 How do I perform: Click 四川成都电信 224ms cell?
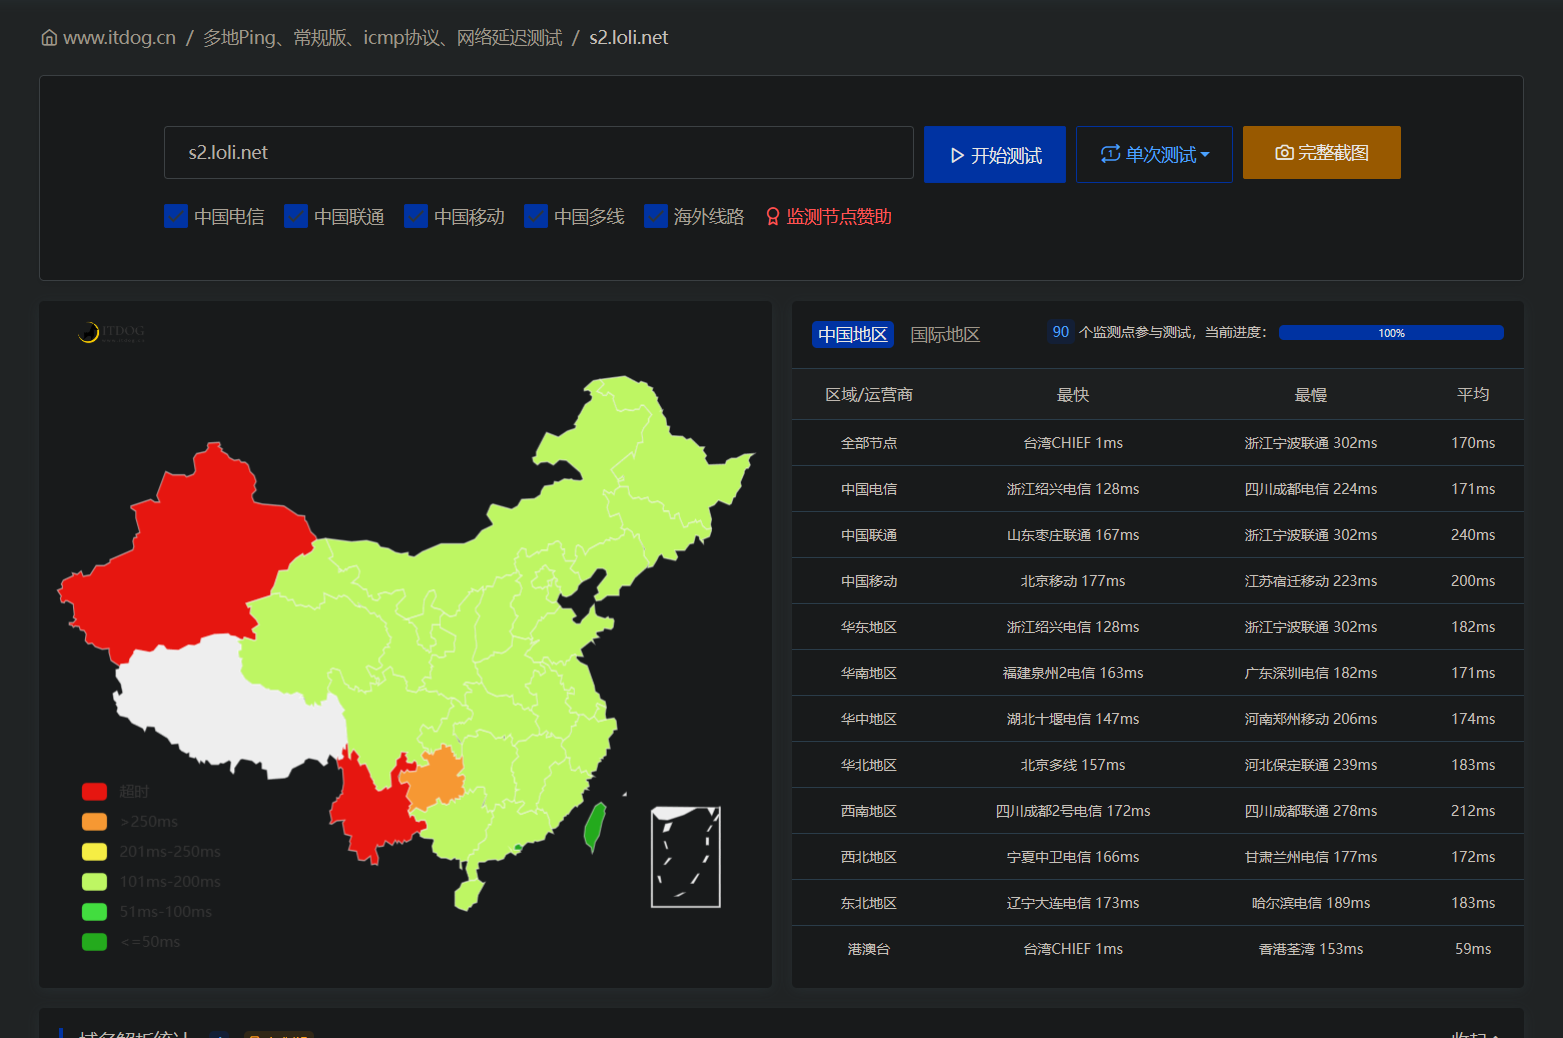click(x=1311, y=489)
